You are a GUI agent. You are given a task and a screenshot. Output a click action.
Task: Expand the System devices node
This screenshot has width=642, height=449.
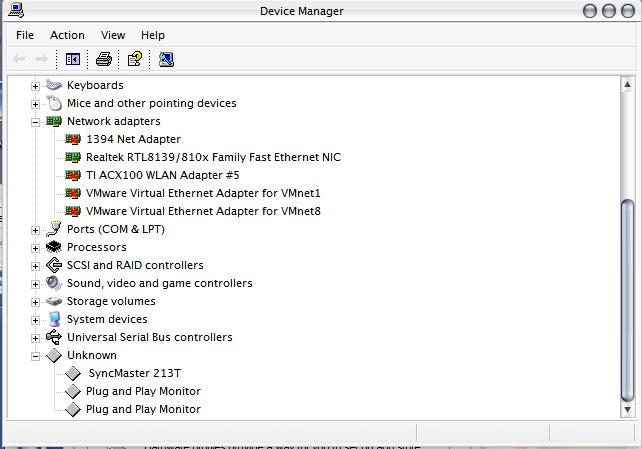point(35,320)
